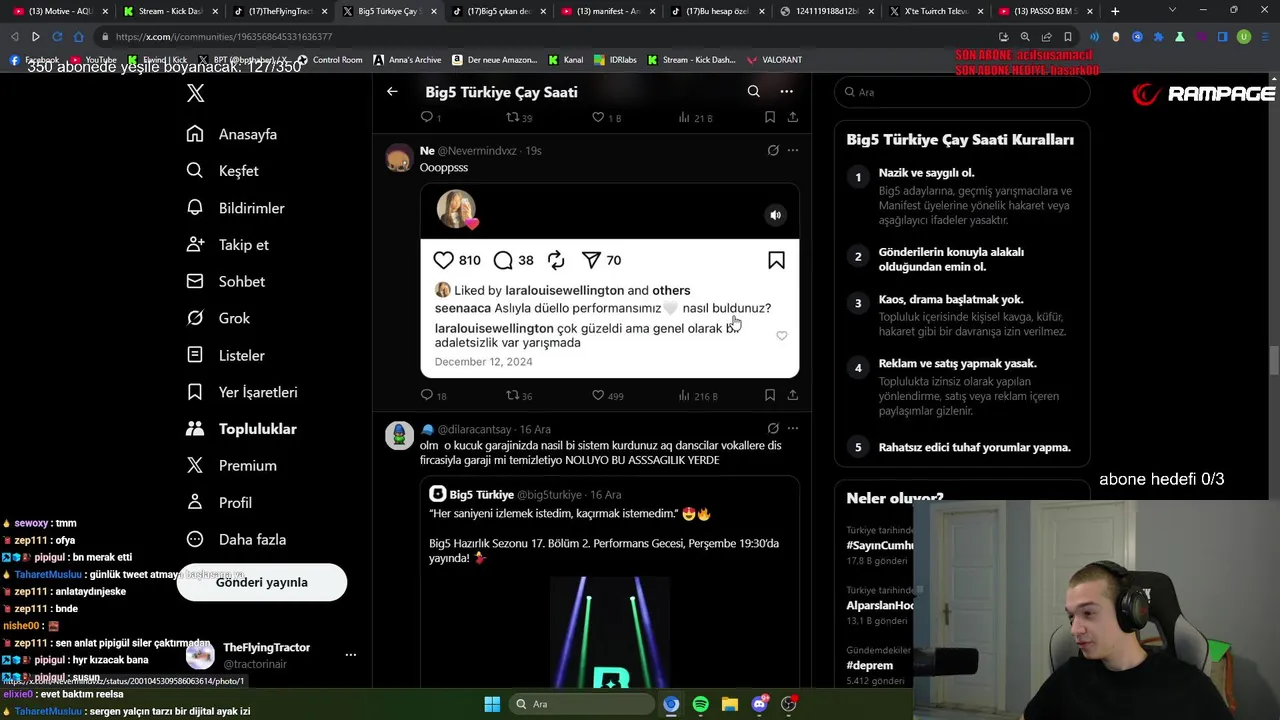Click the Listeler sidebar icon
1280x720 pixels.
195,355
